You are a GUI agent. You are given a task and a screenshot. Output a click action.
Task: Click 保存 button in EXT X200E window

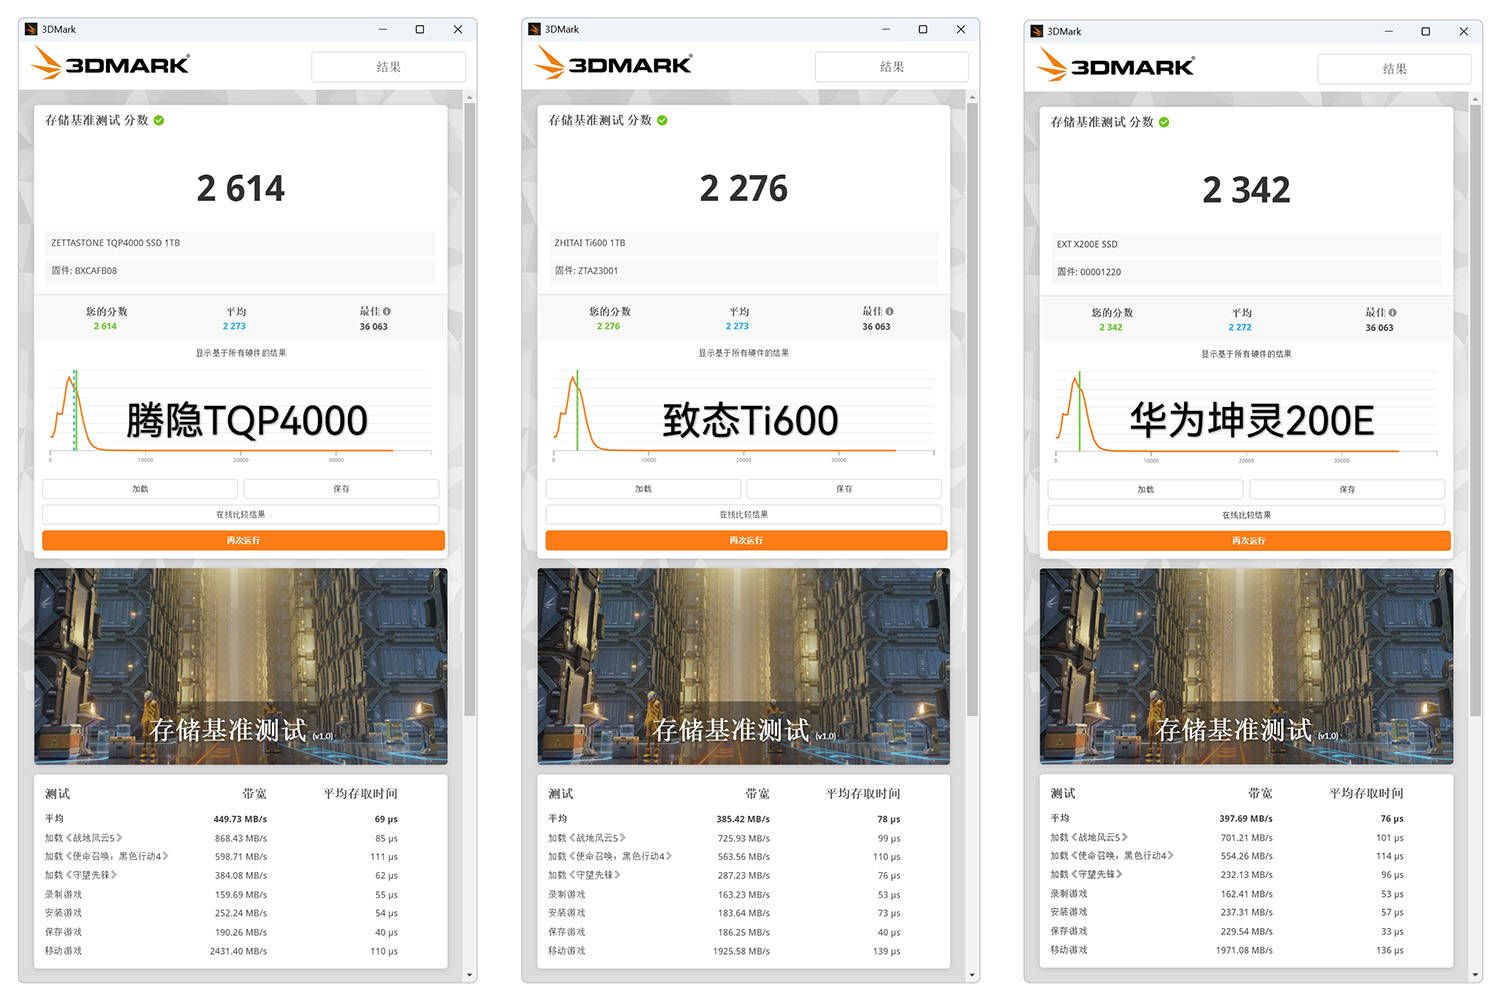tap(1348, 490)
